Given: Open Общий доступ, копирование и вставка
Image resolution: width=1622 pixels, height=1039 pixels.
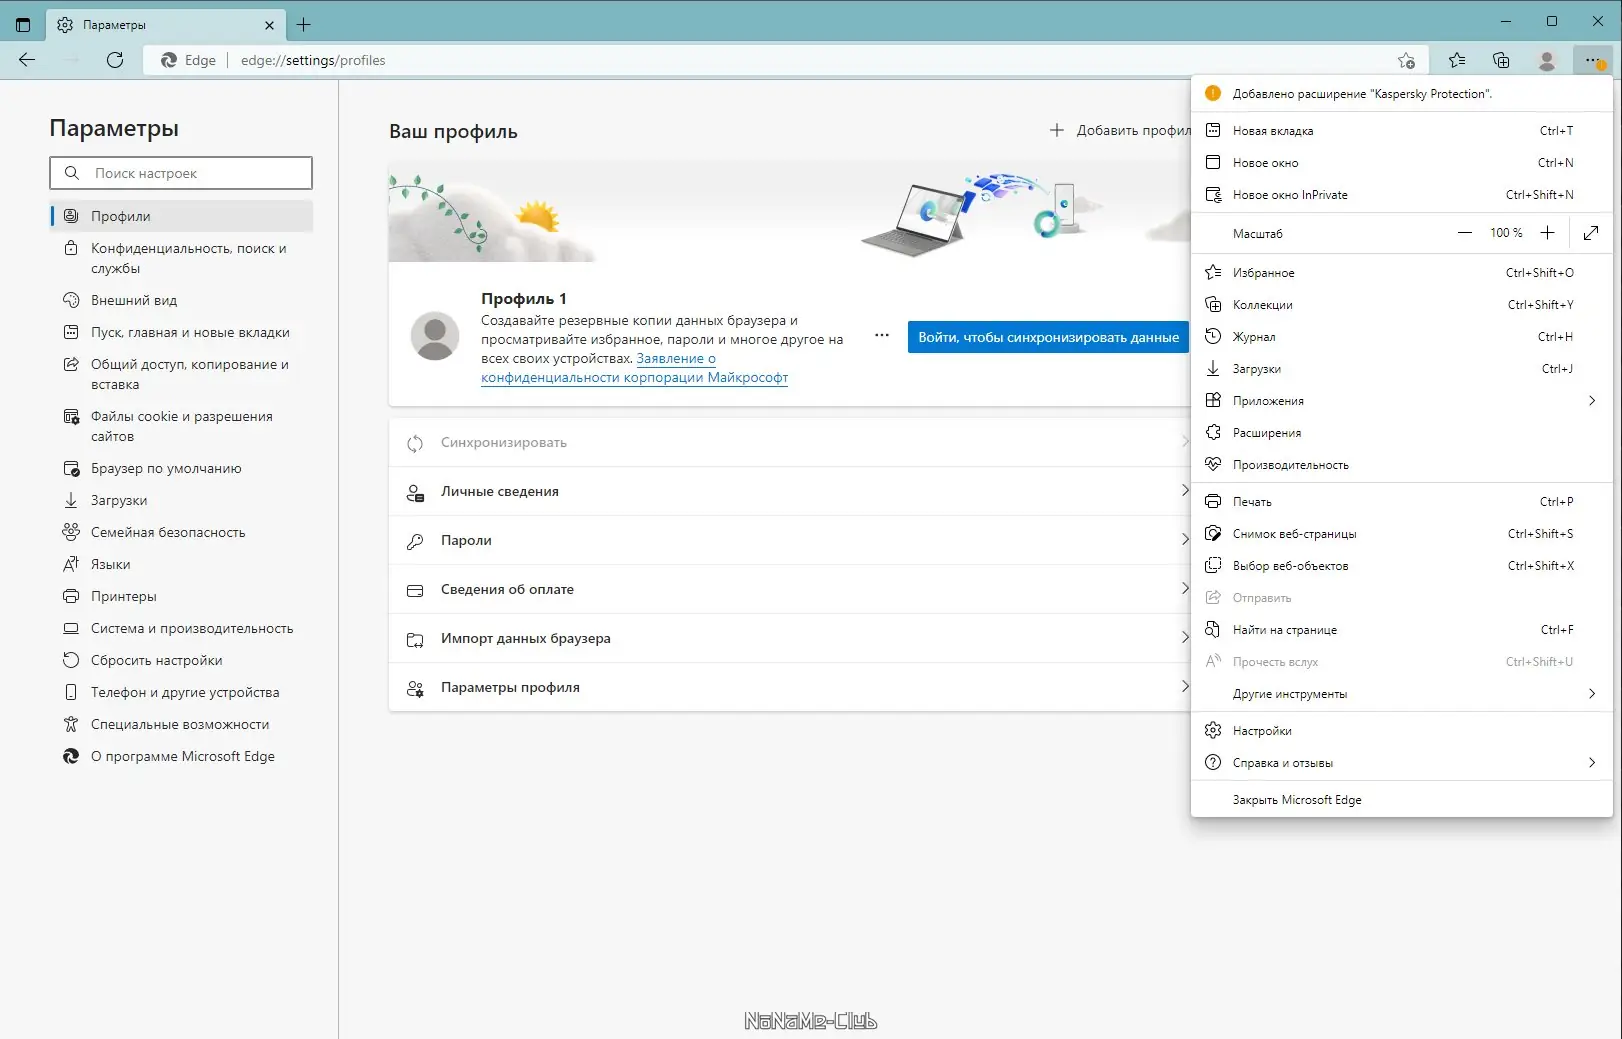Looking at the screenshot, I should click(182, 374).
